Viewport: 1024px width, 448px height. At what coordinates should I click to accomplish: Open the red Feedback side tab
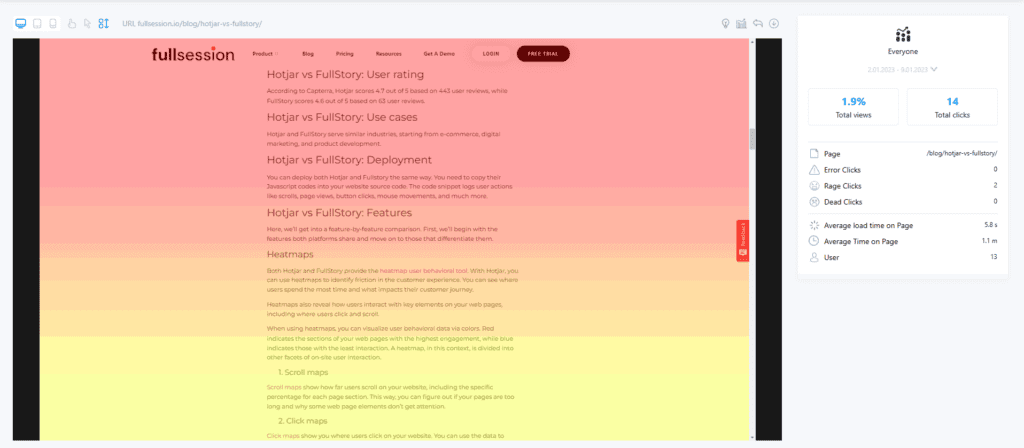click(x=742, y=241)
